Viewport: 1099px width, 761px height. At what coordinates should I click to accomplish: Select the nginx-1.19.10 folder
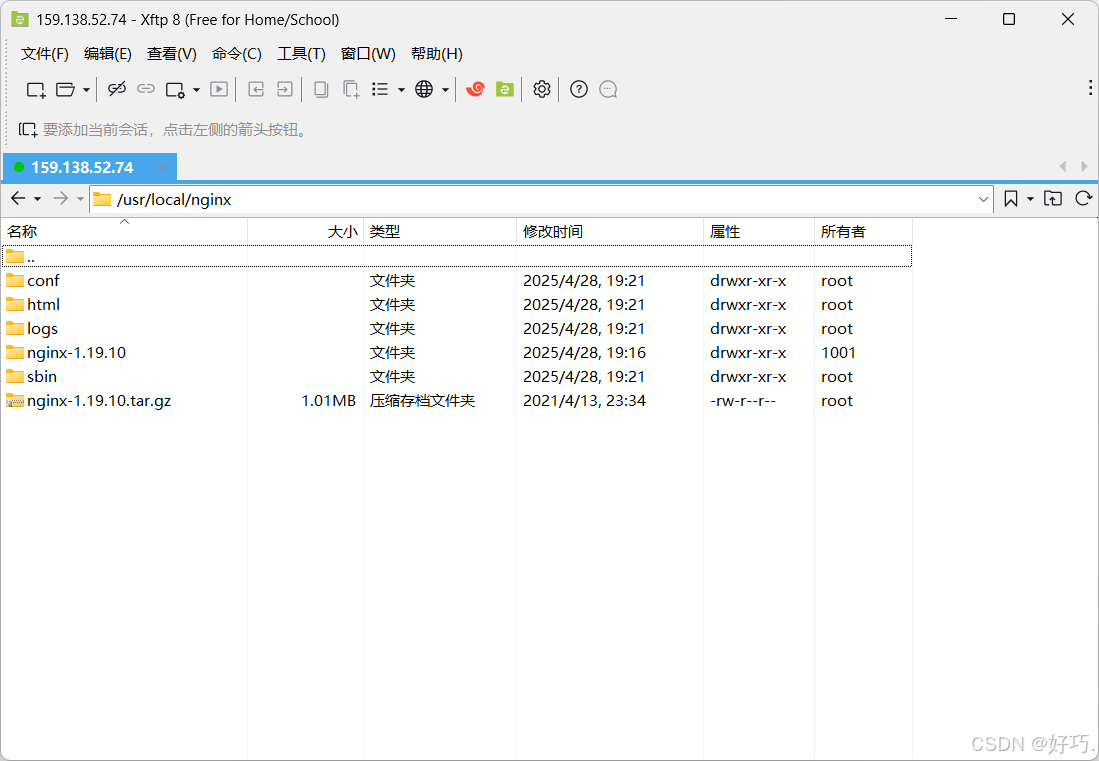pyautogui.click(x=457, y=352)
